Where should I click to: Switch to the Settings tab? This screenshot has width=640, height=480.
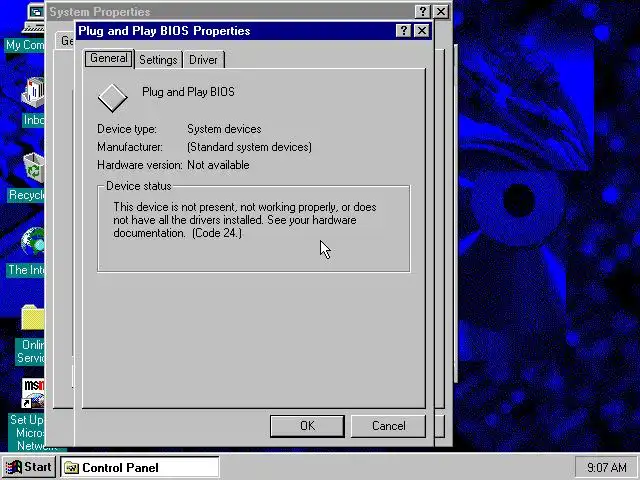click(158, 60)
